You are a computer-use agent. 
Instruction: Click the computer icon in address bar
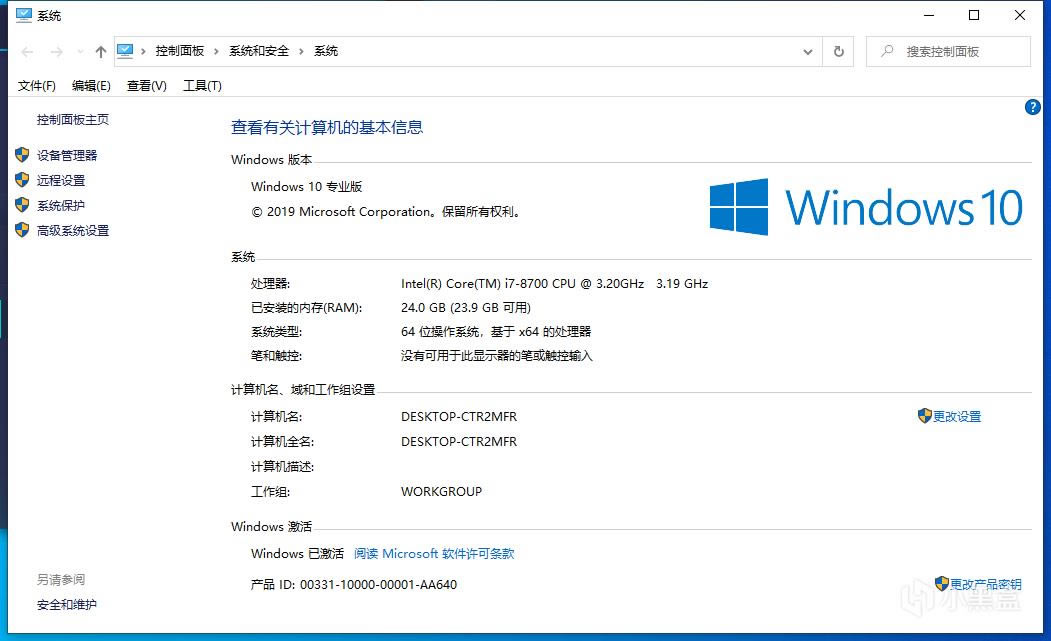(125, 51)
